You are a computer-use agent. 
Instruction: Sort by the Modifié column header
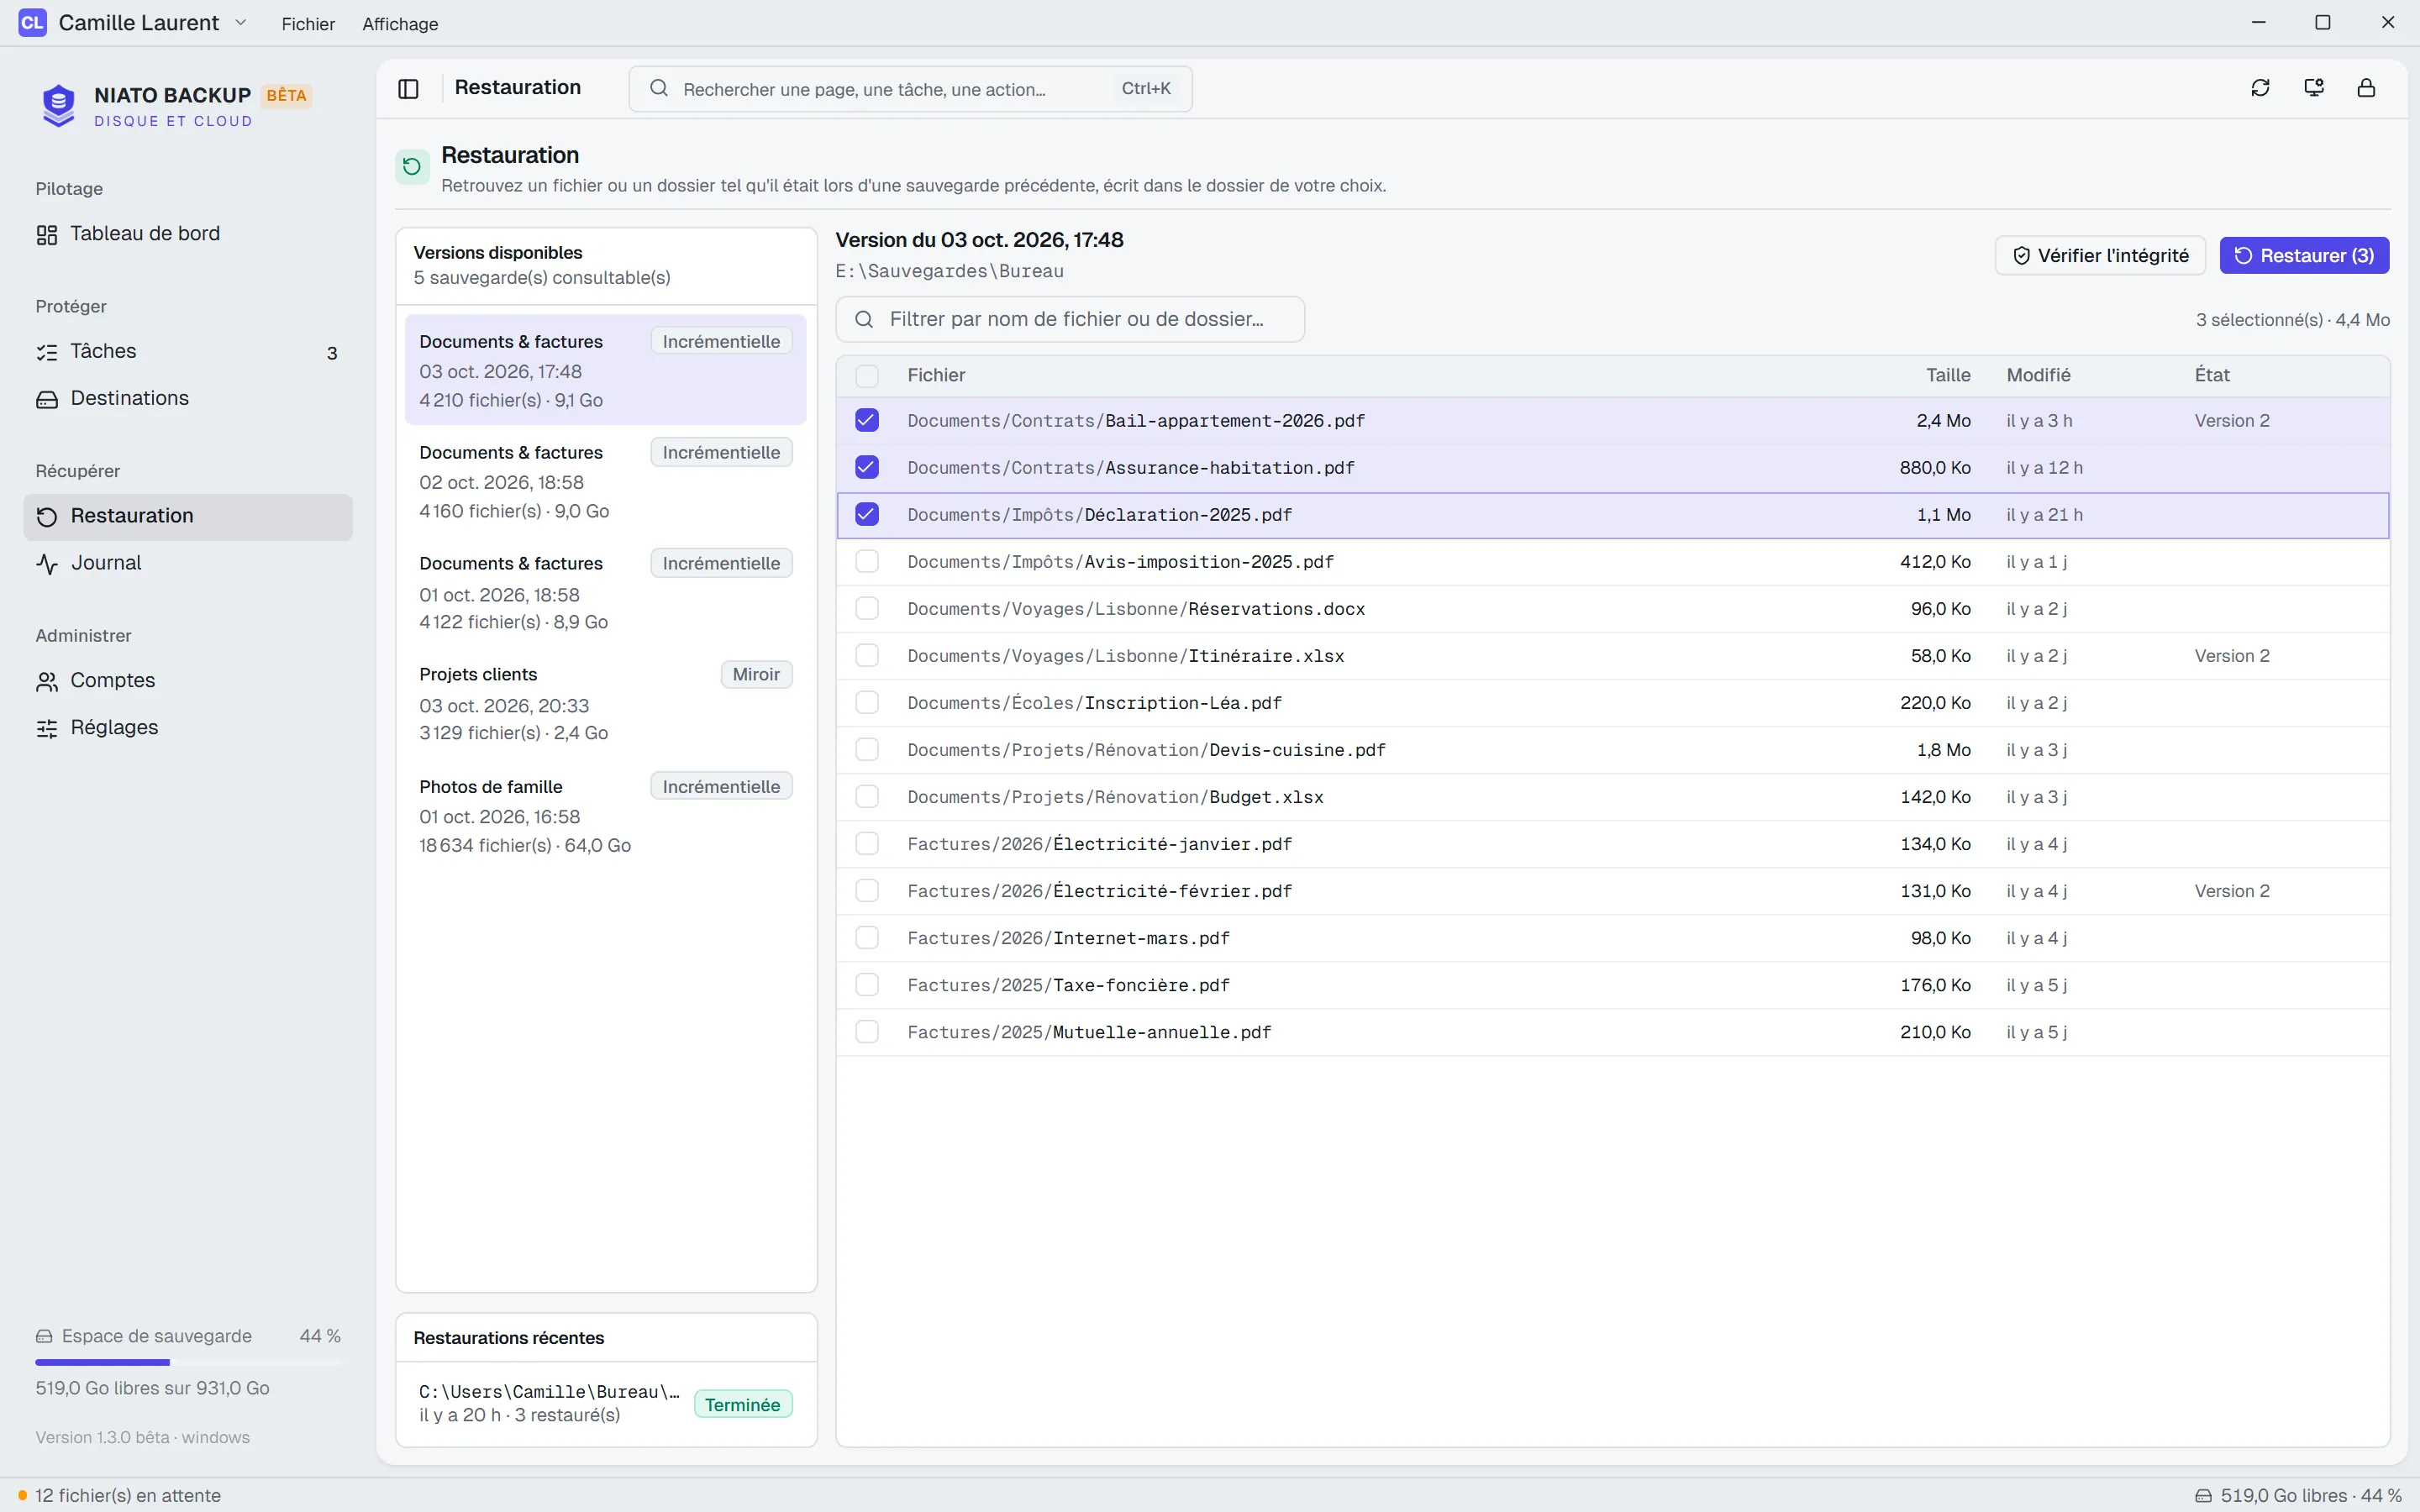point(2038,375)
